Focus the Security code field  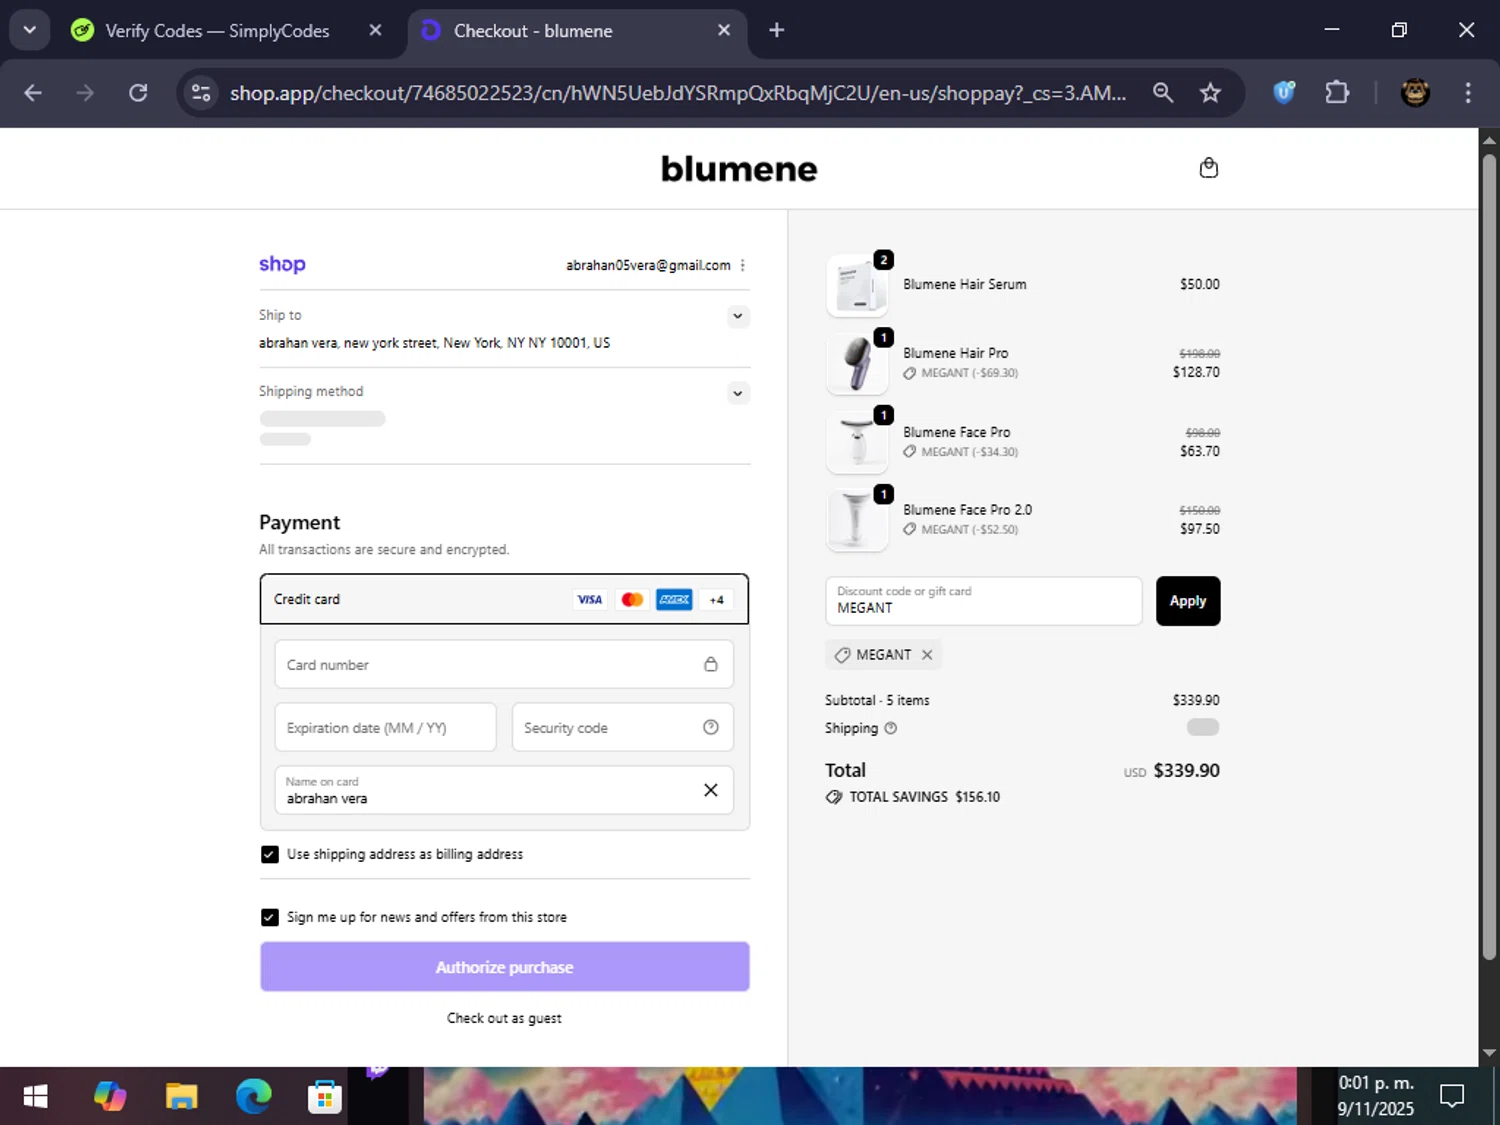click(622, 727)
